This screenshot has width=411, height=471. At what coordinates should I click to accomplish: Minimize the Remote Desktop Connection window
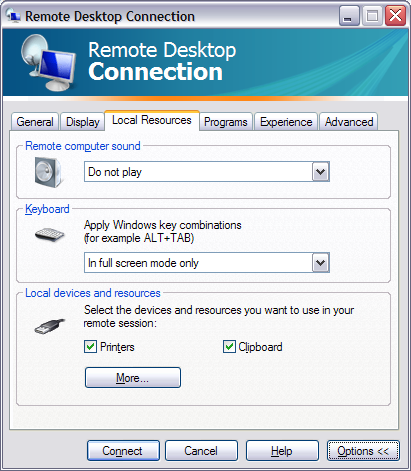tap(349, 16)
